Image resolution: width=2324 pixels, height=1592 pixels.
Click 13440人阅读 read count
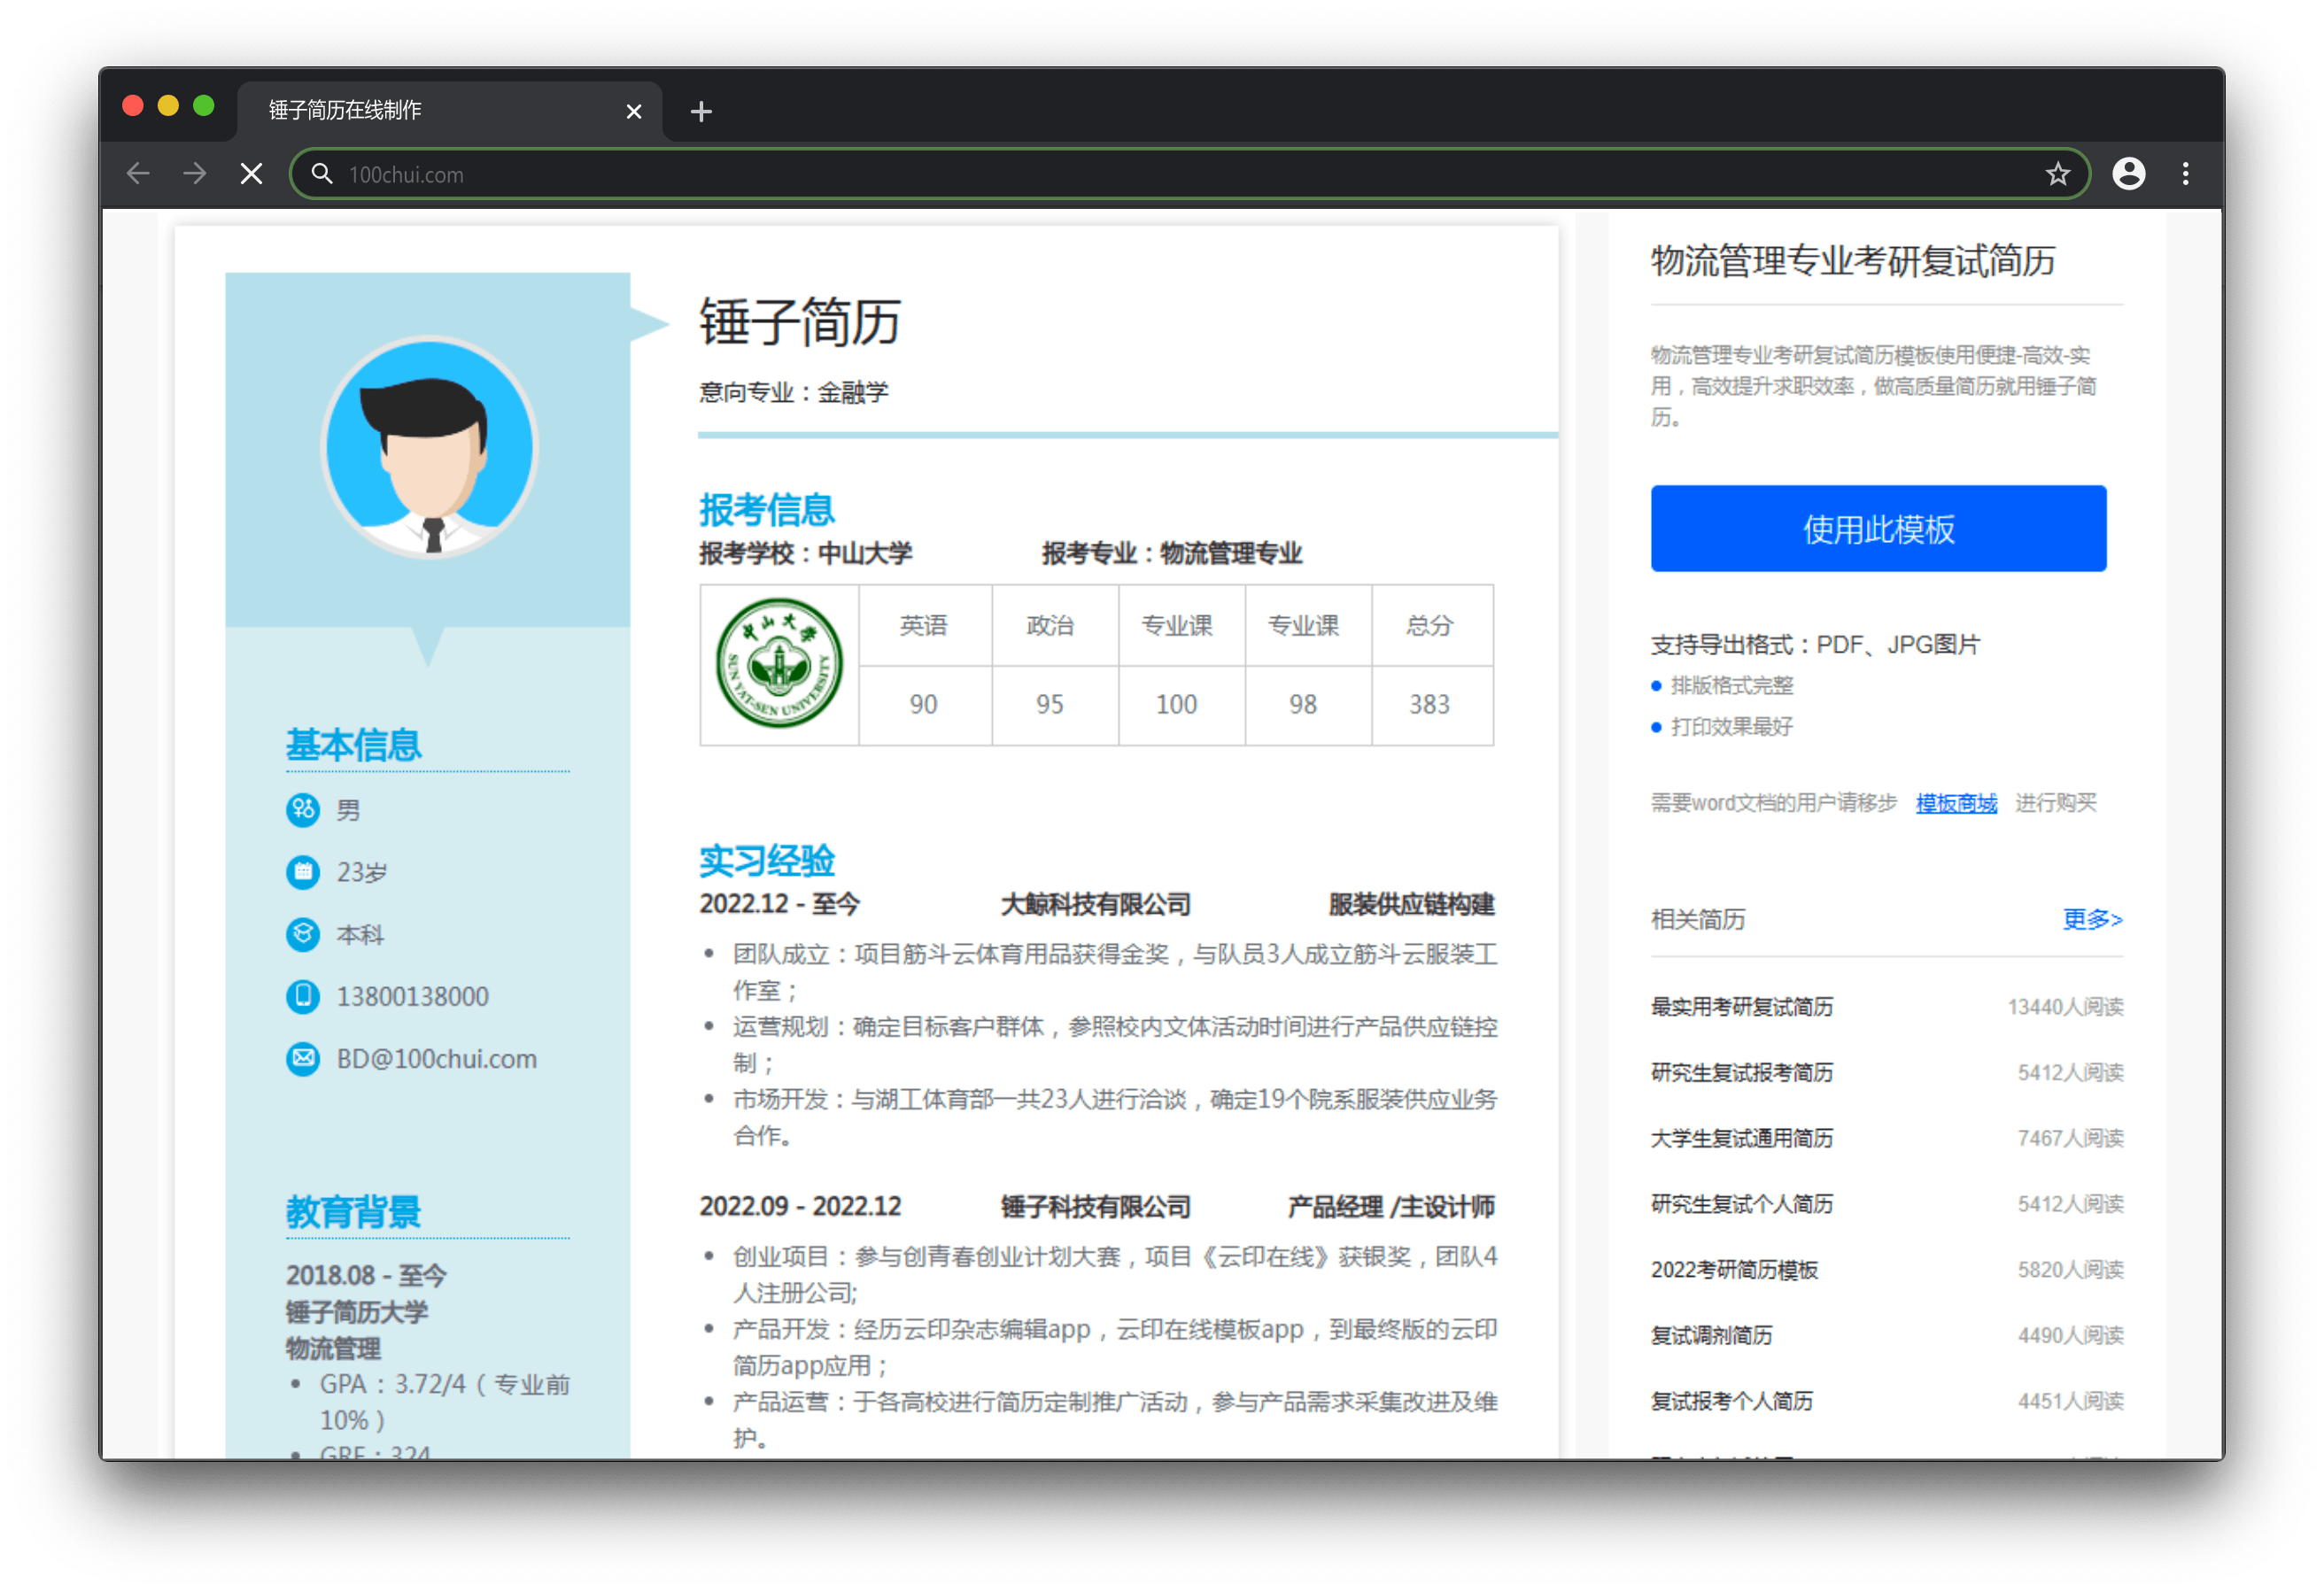[x=2066, y=1007]
